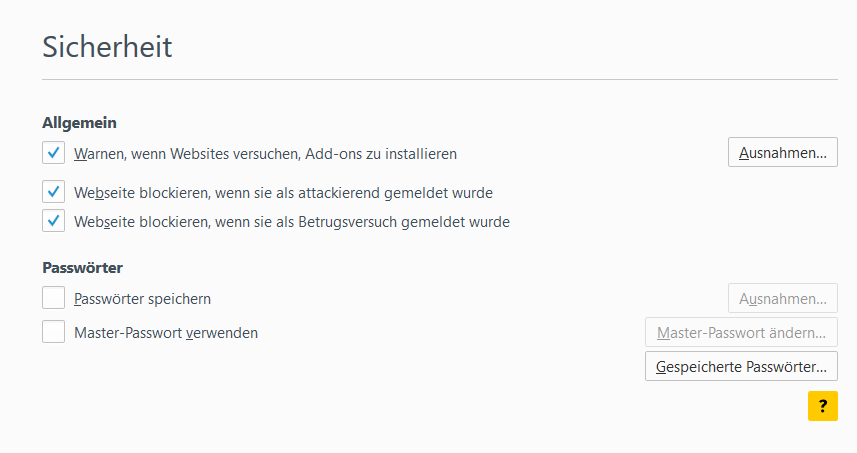Uncheck the add-on installation warning checkbox
The image size is (857, 453).
click(x=54, y=154)
